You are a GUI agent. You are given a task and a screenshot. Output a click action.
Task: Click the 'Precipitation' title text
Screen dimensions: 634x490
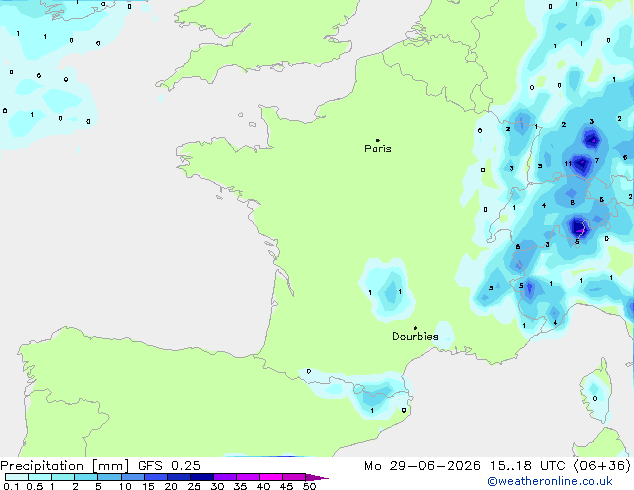[x=42, y=466]
